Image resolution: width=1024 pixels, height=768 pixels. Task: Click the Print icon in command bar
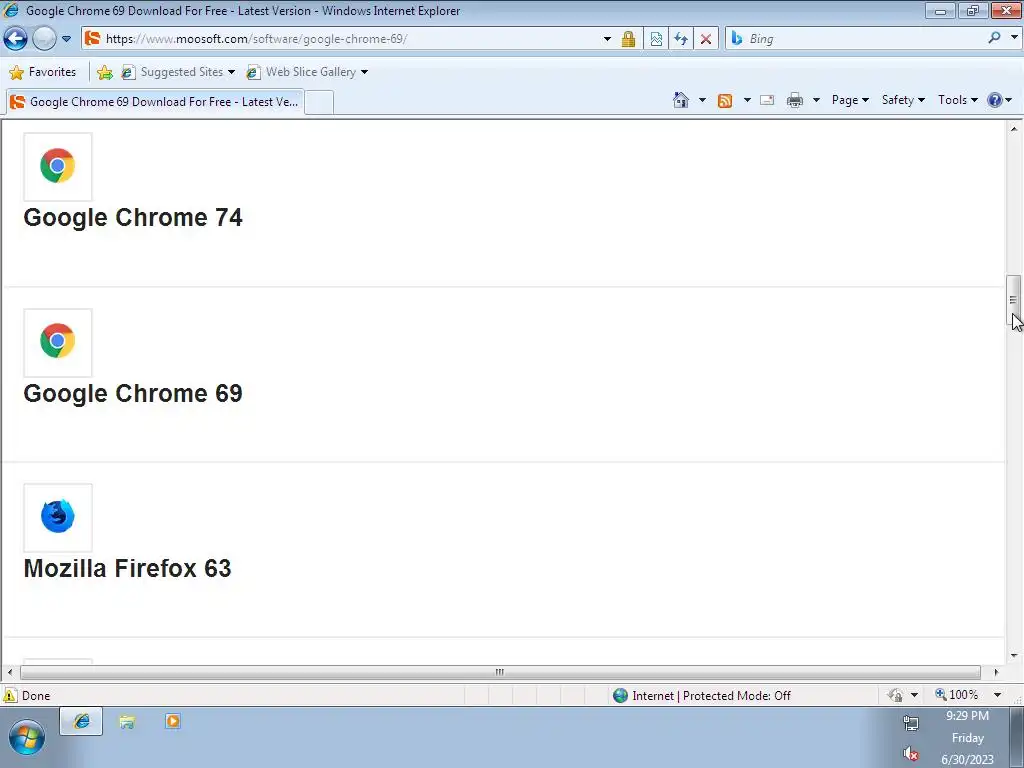point(795,100)
